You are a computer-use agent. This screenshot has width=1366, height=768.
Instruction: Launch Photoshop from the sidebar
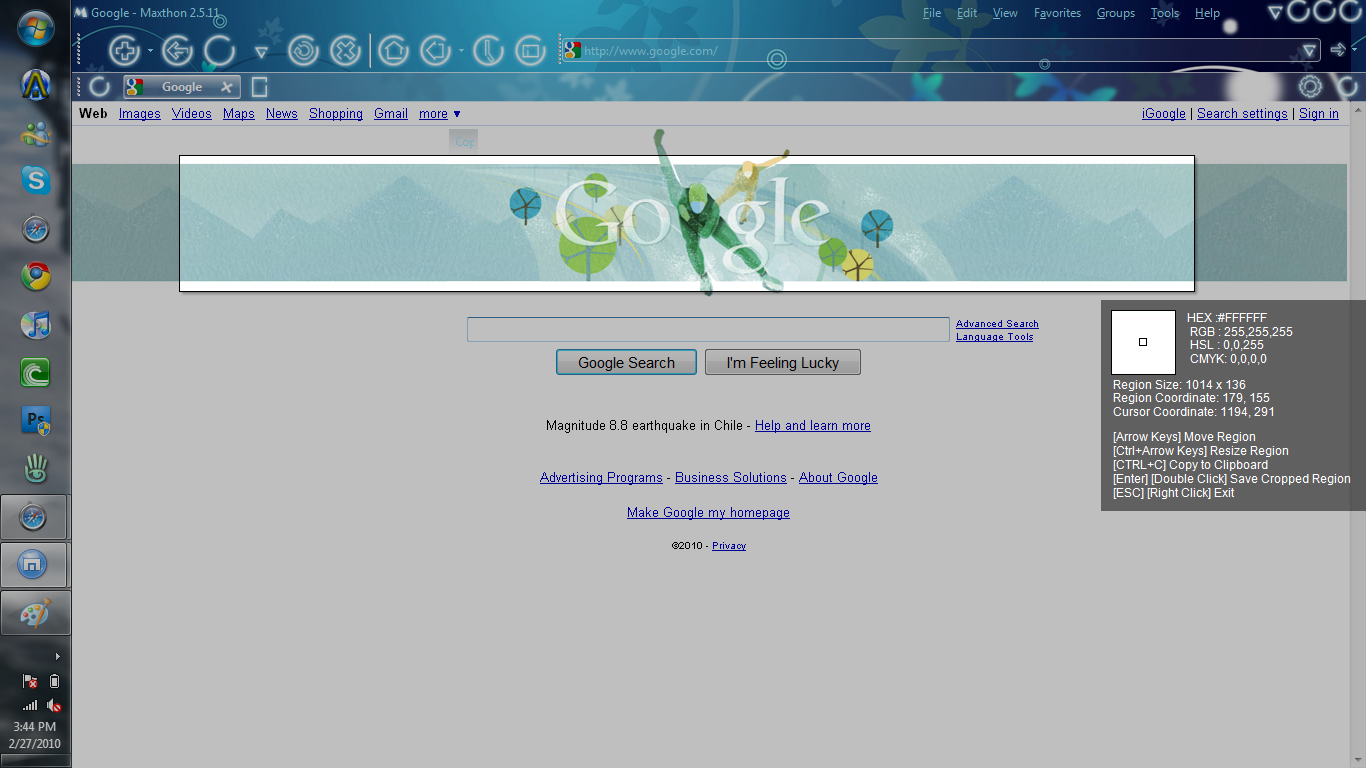[35, 421]
